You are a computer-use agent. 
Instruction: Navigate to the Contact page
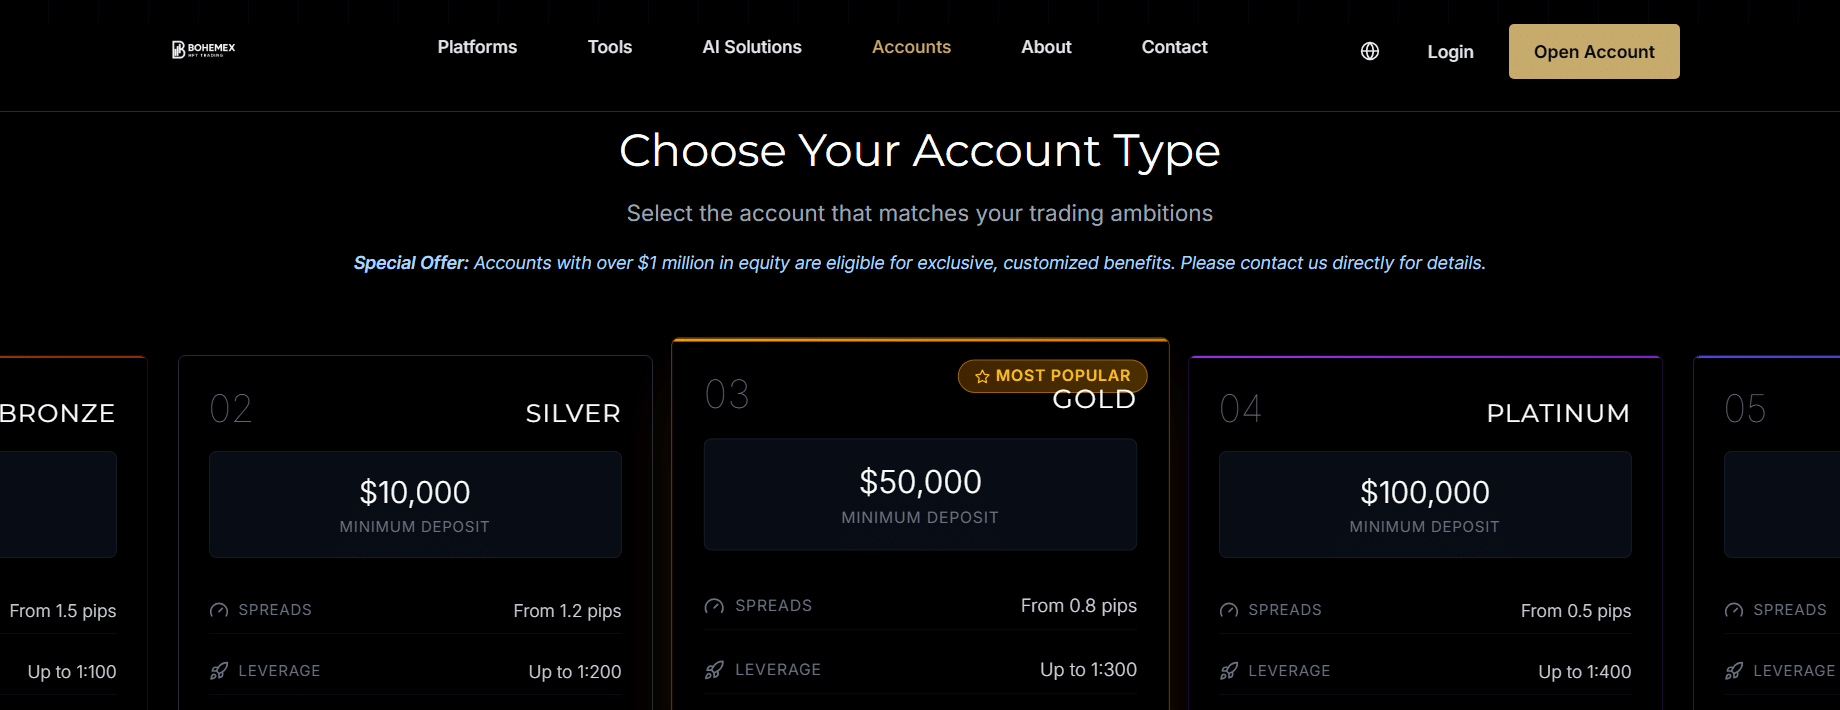pyautogui.click(x=1174, y=47)
